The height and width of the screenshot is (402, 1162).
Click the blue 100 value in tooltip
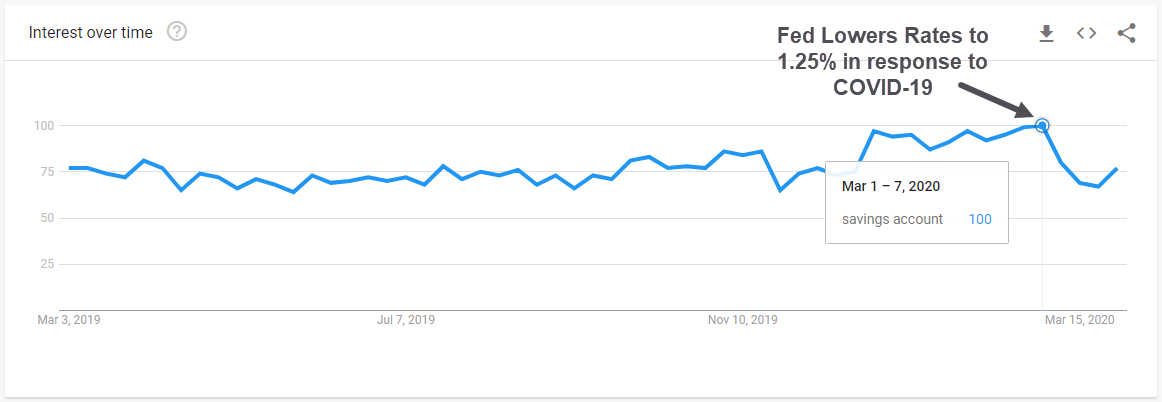tap(980, 219)
